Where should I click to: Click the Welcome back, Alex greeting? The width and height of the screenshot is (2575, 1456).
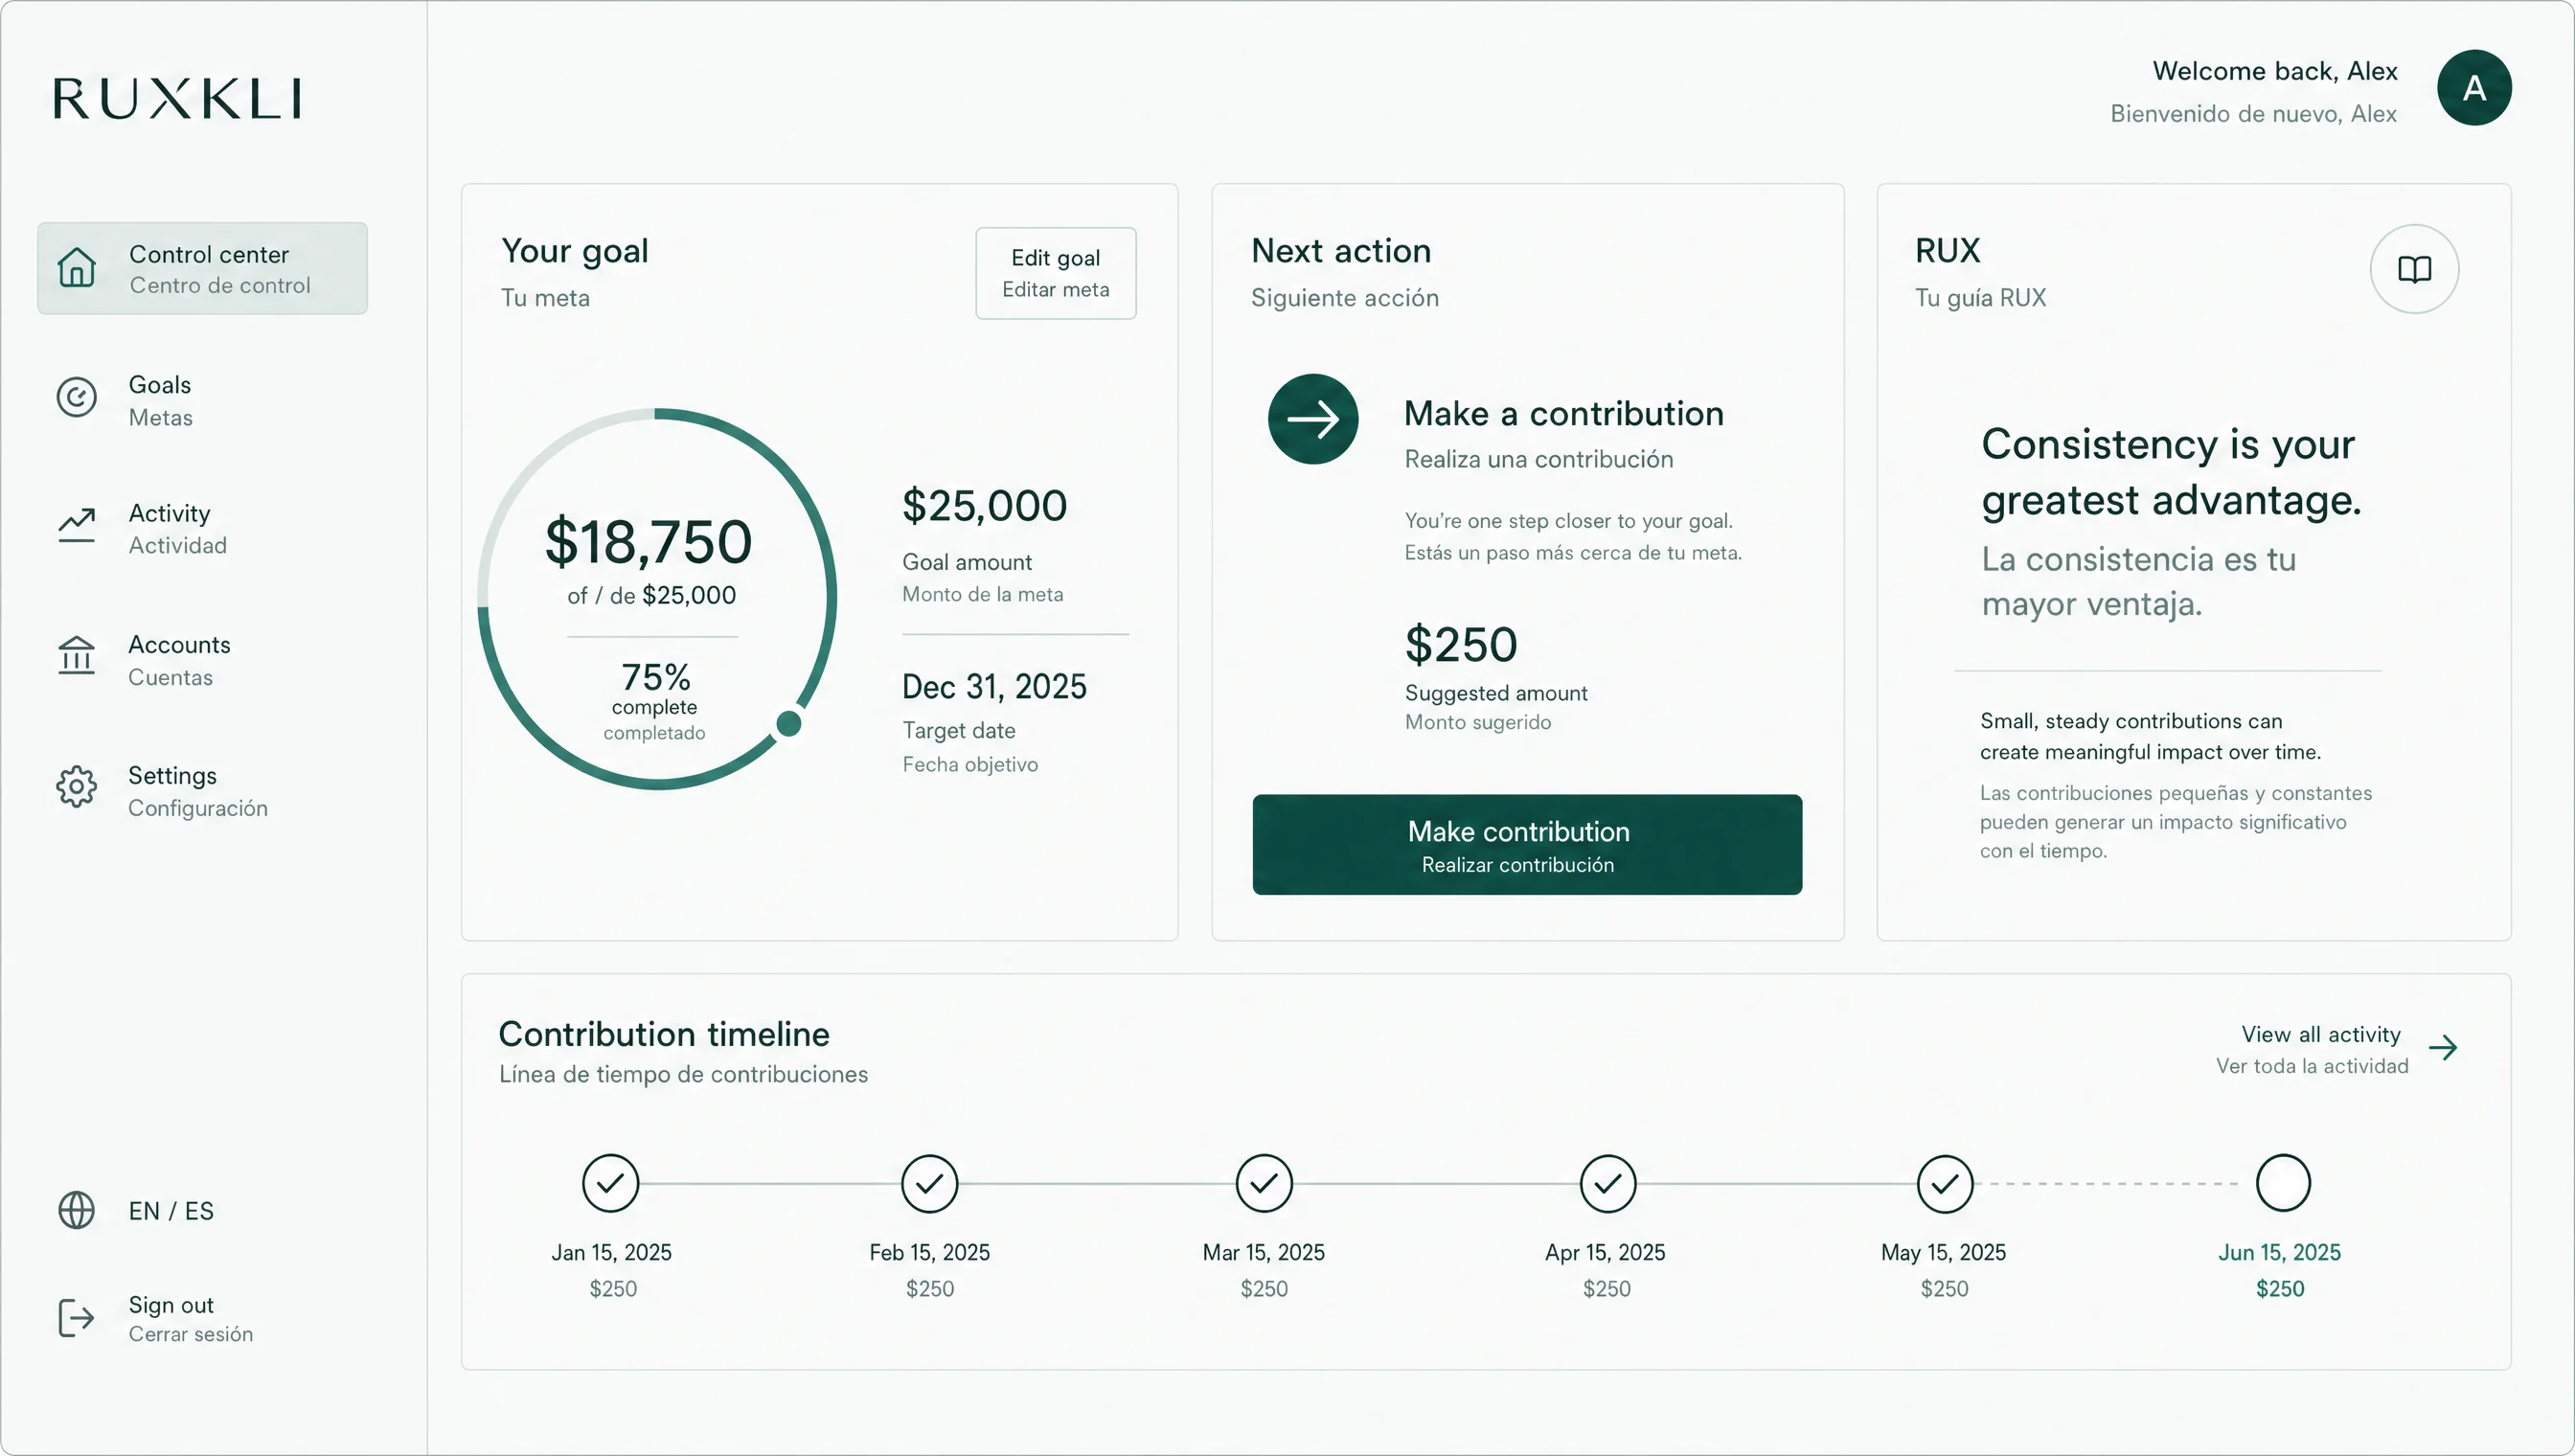tap(2275, 71)
